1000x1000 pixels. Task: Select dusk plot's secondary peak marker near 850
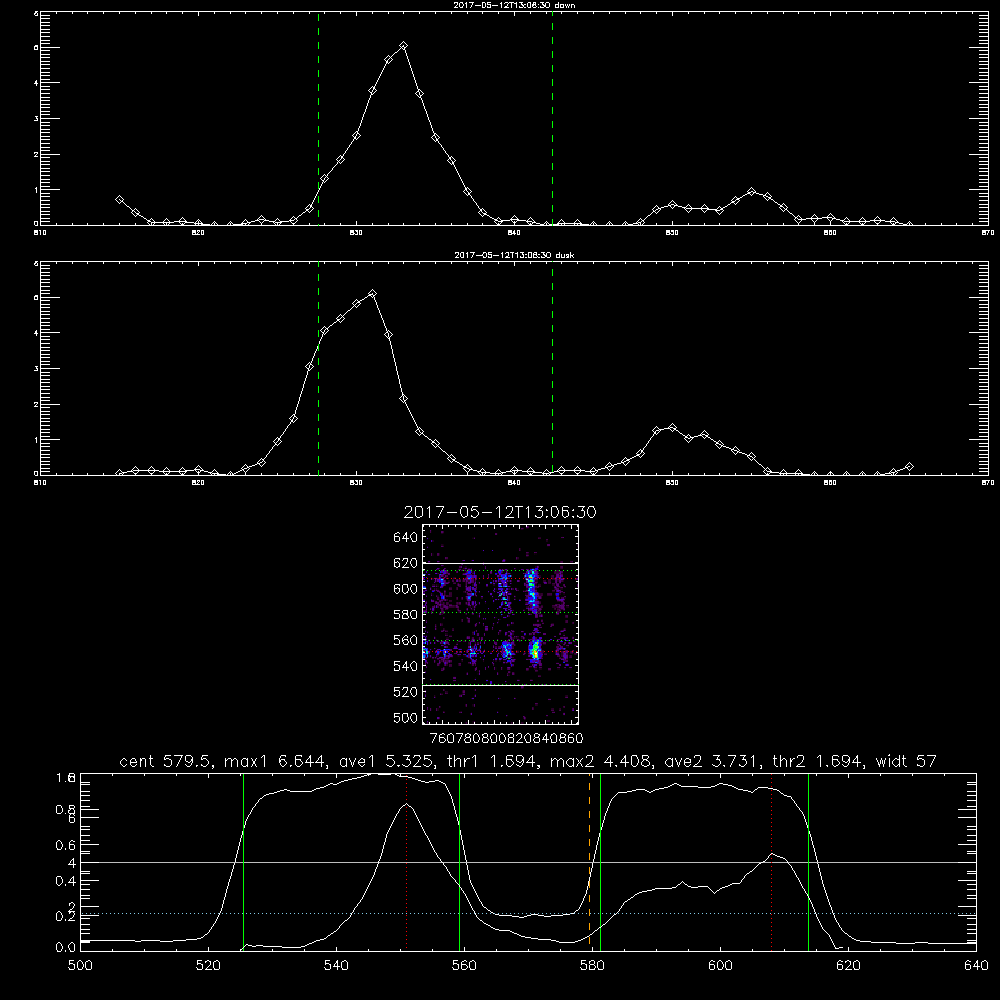[x=672, y=427]
